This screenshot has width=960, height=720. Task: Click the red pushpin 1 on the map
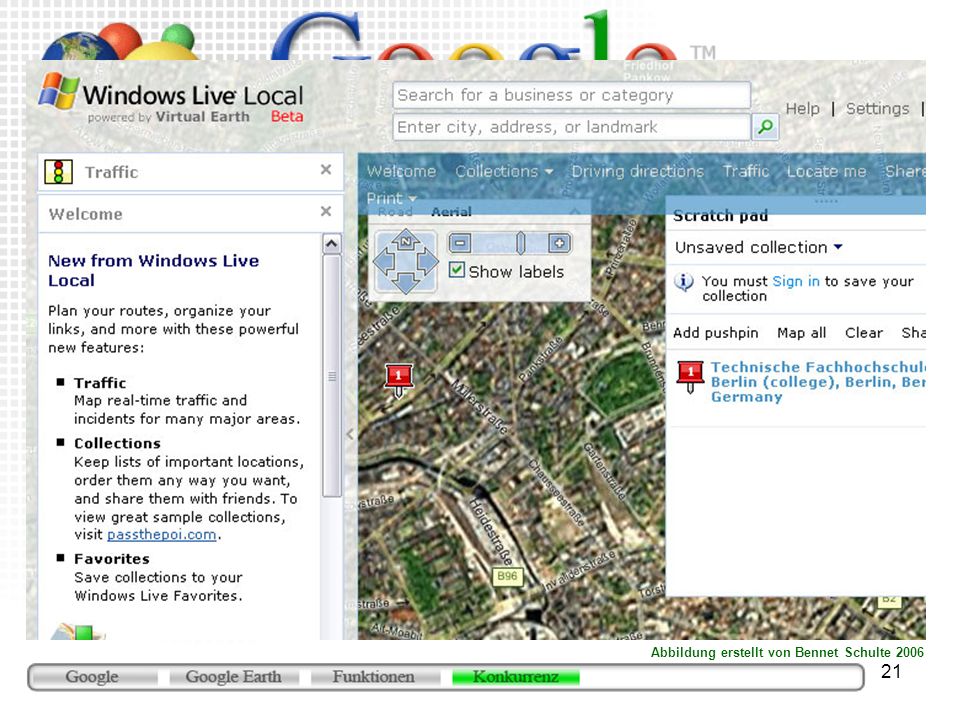click(399, 379)
